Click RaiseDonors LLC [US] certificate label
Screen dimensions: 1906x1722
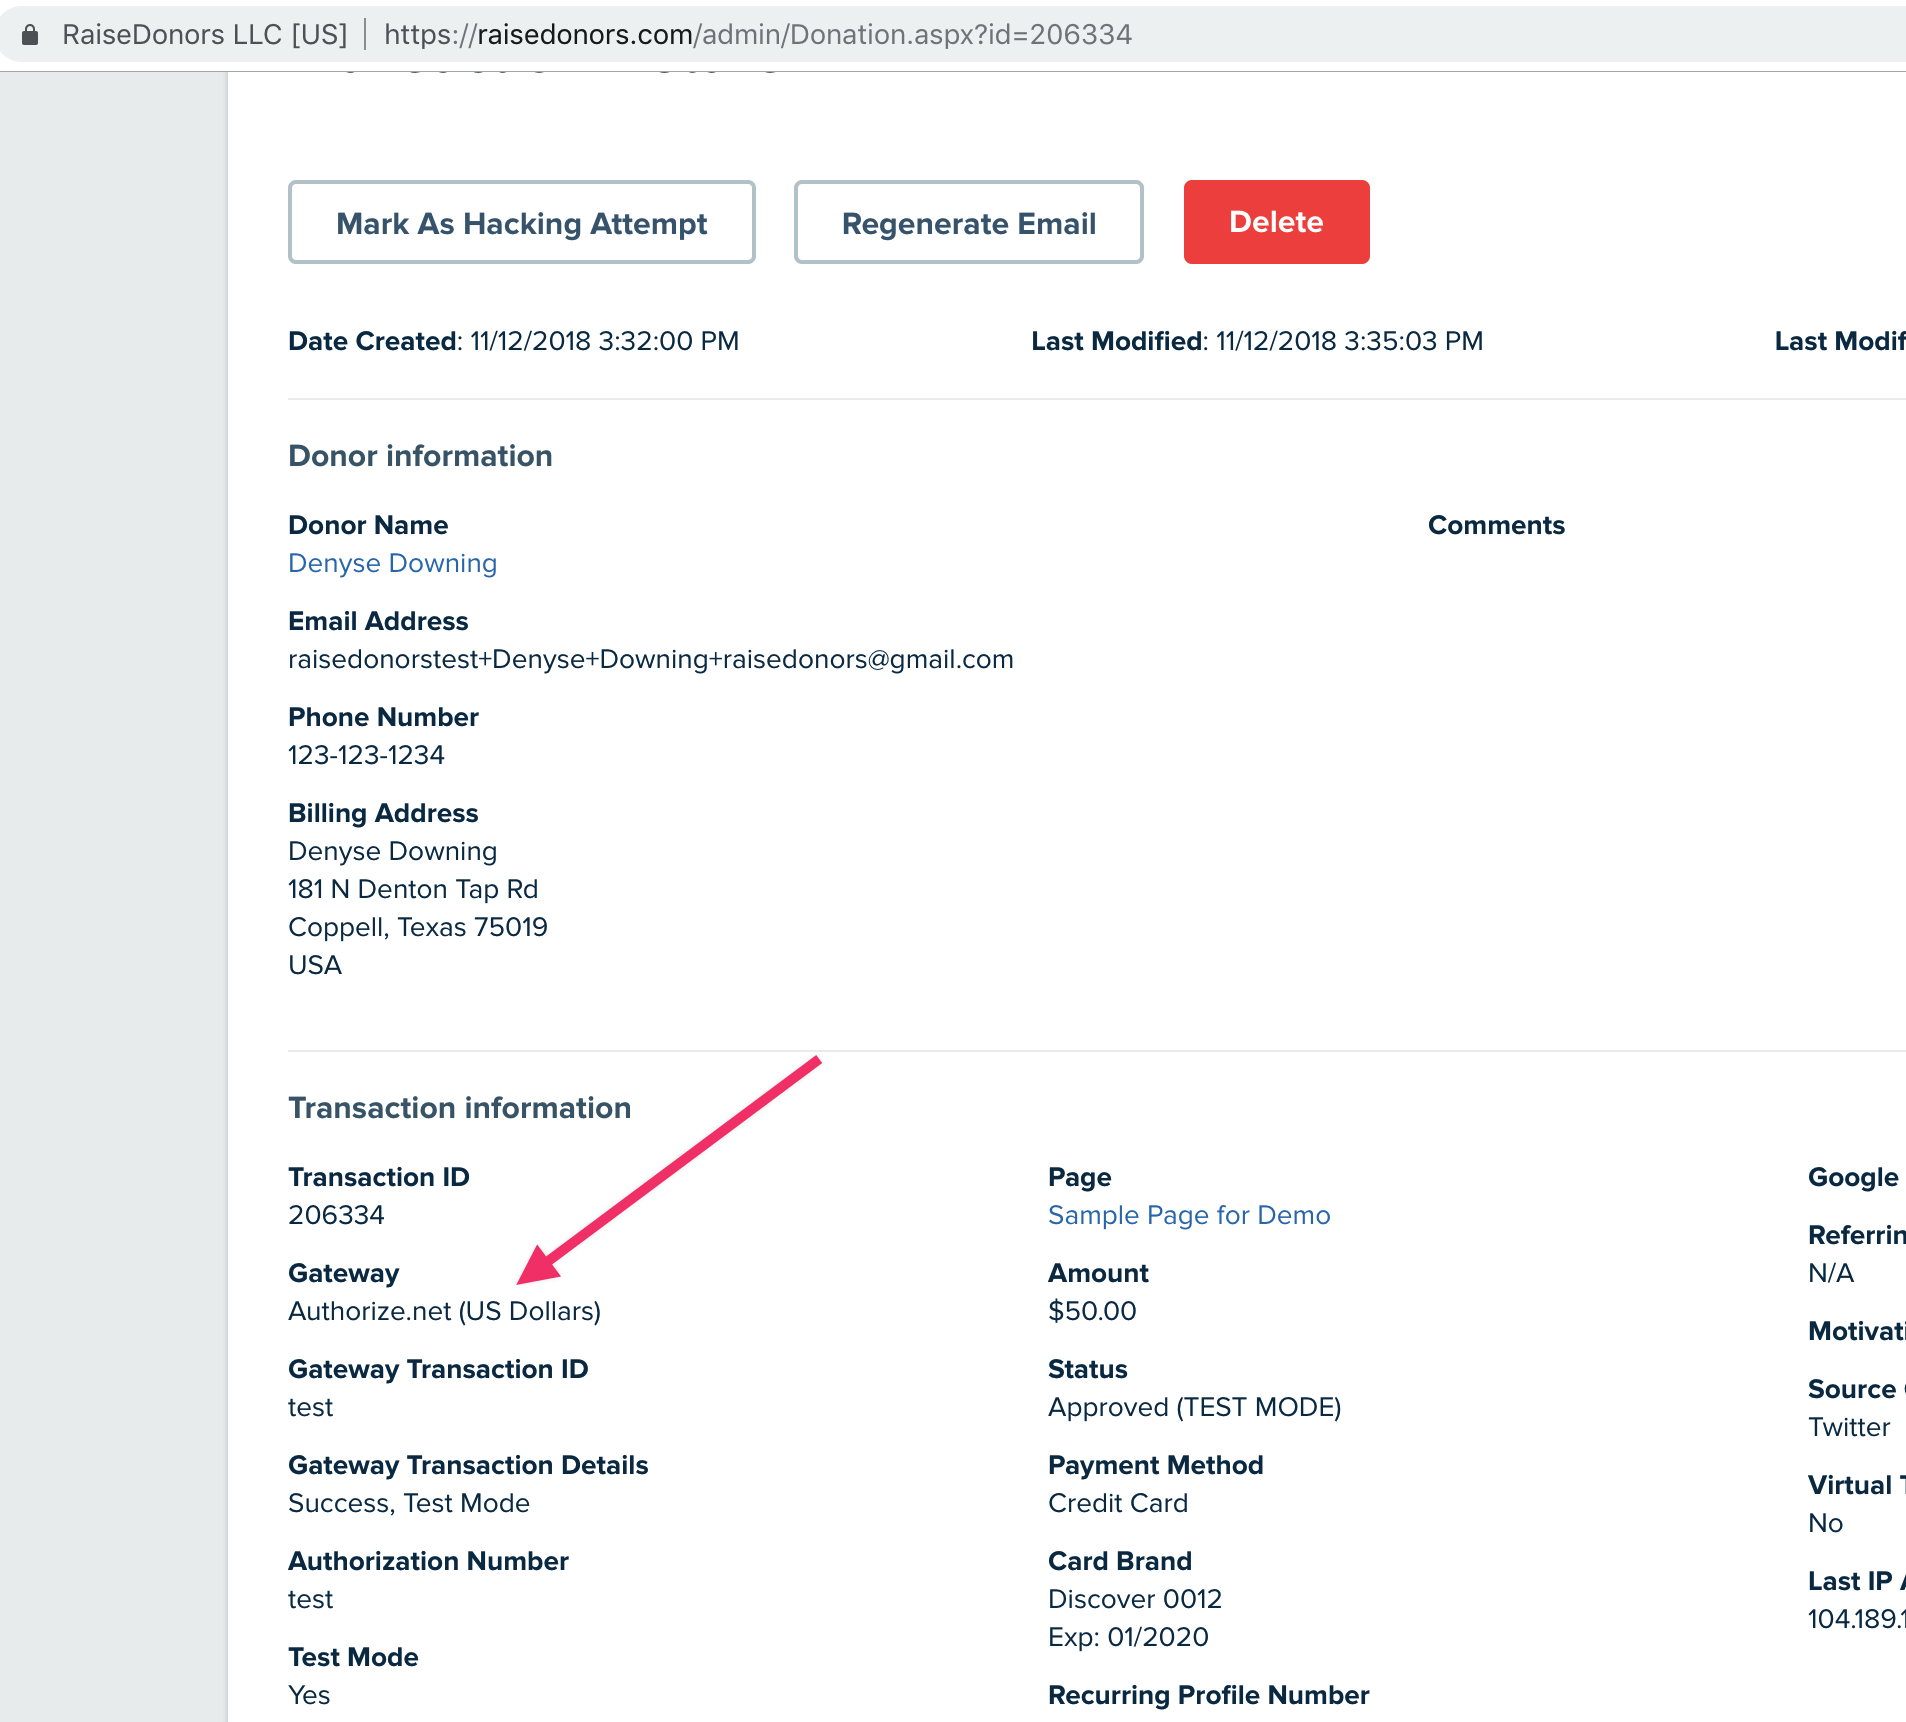pyautogui.click(x=204, y=35)
